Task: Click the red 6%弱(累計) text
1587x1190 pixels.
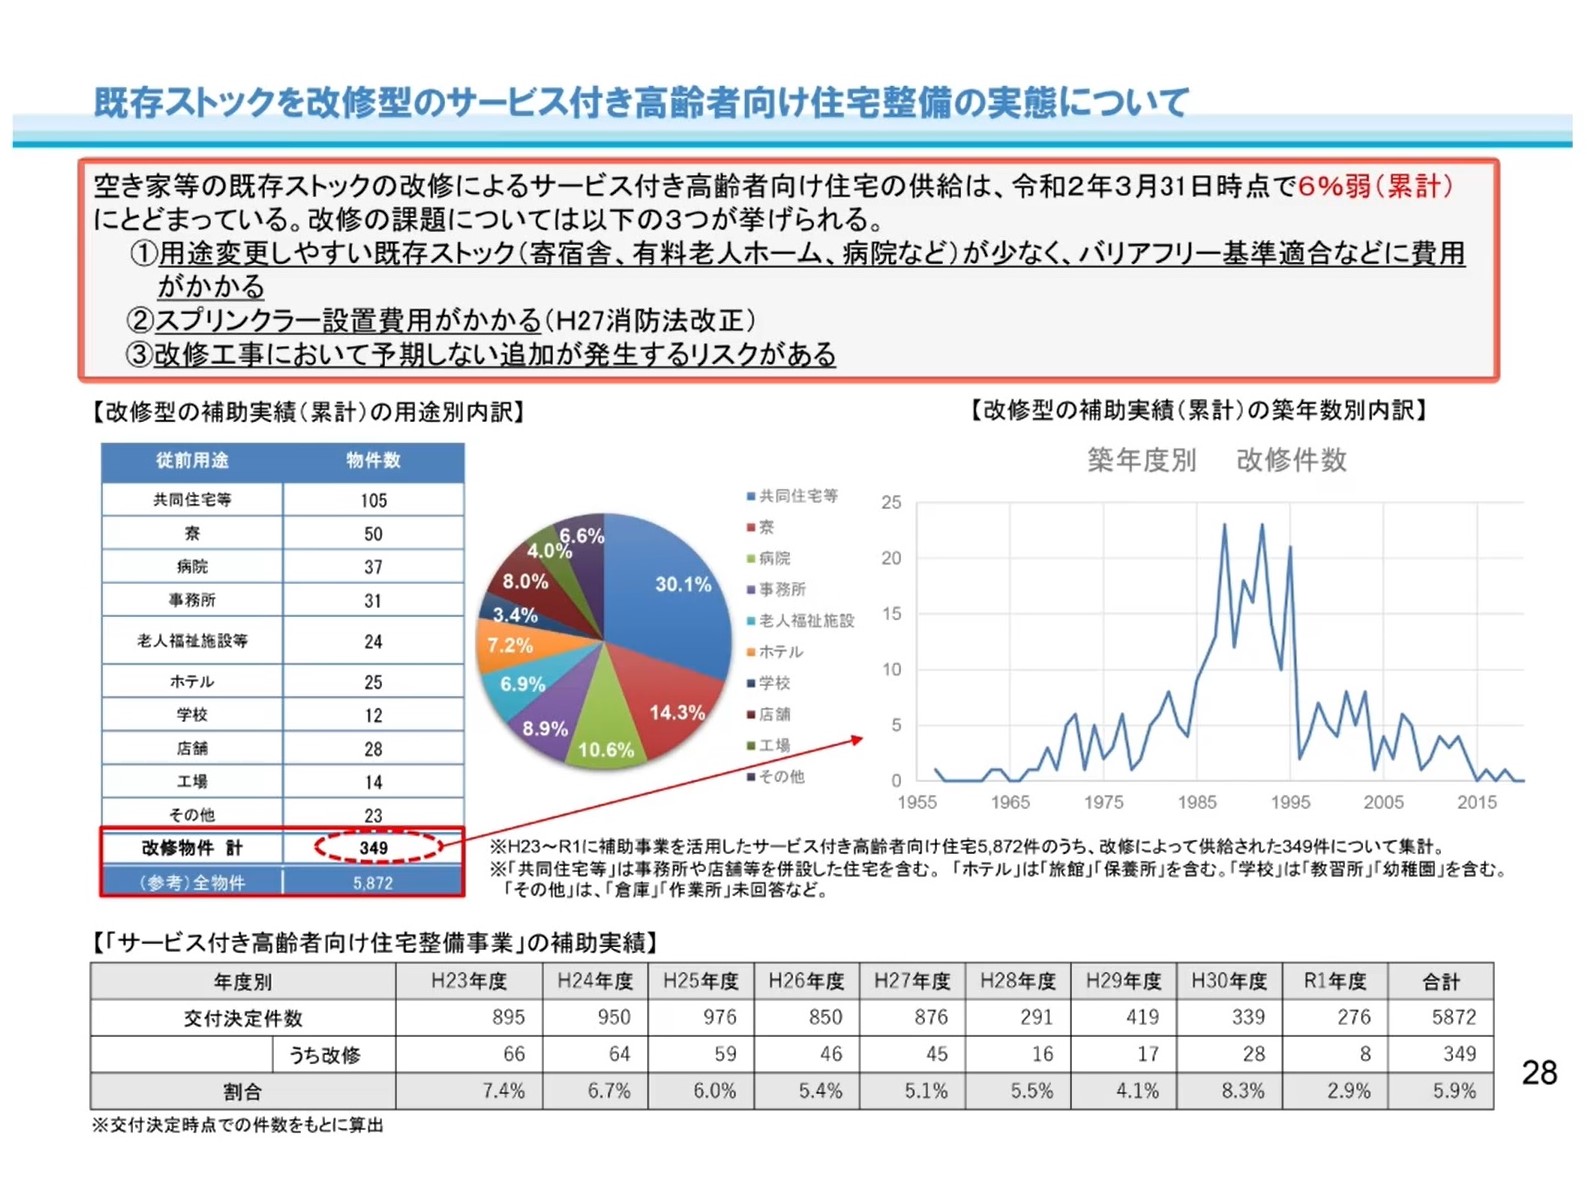Action: click(x=1375, y=186)
